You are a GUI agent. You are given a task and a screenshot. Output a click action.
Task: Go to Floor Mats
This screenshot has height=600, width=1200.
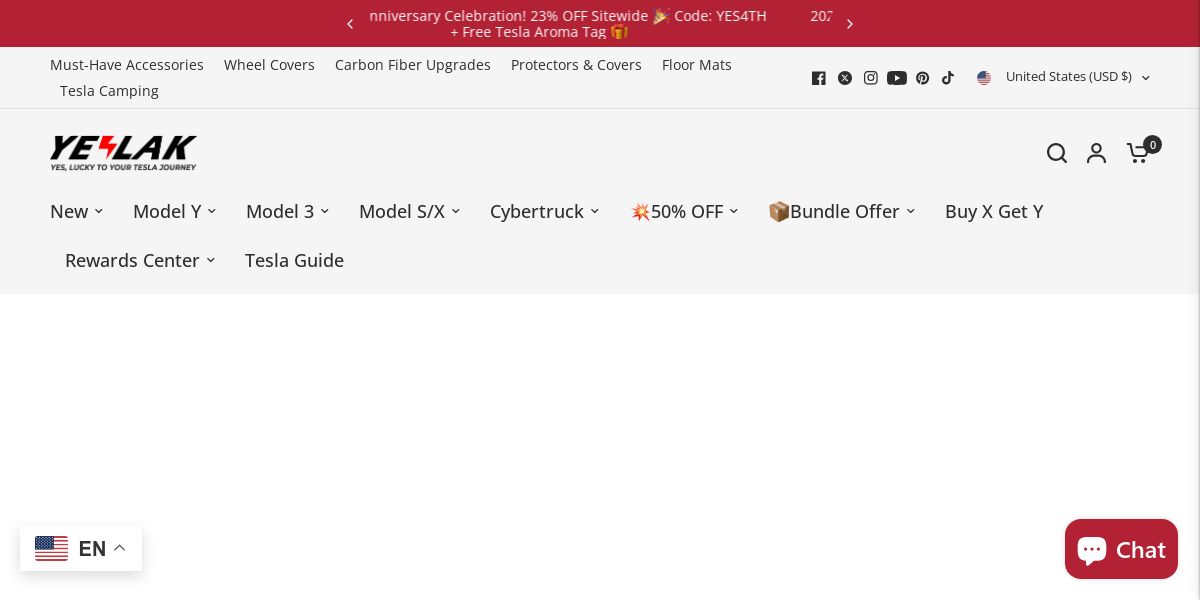tap(697, 65)
